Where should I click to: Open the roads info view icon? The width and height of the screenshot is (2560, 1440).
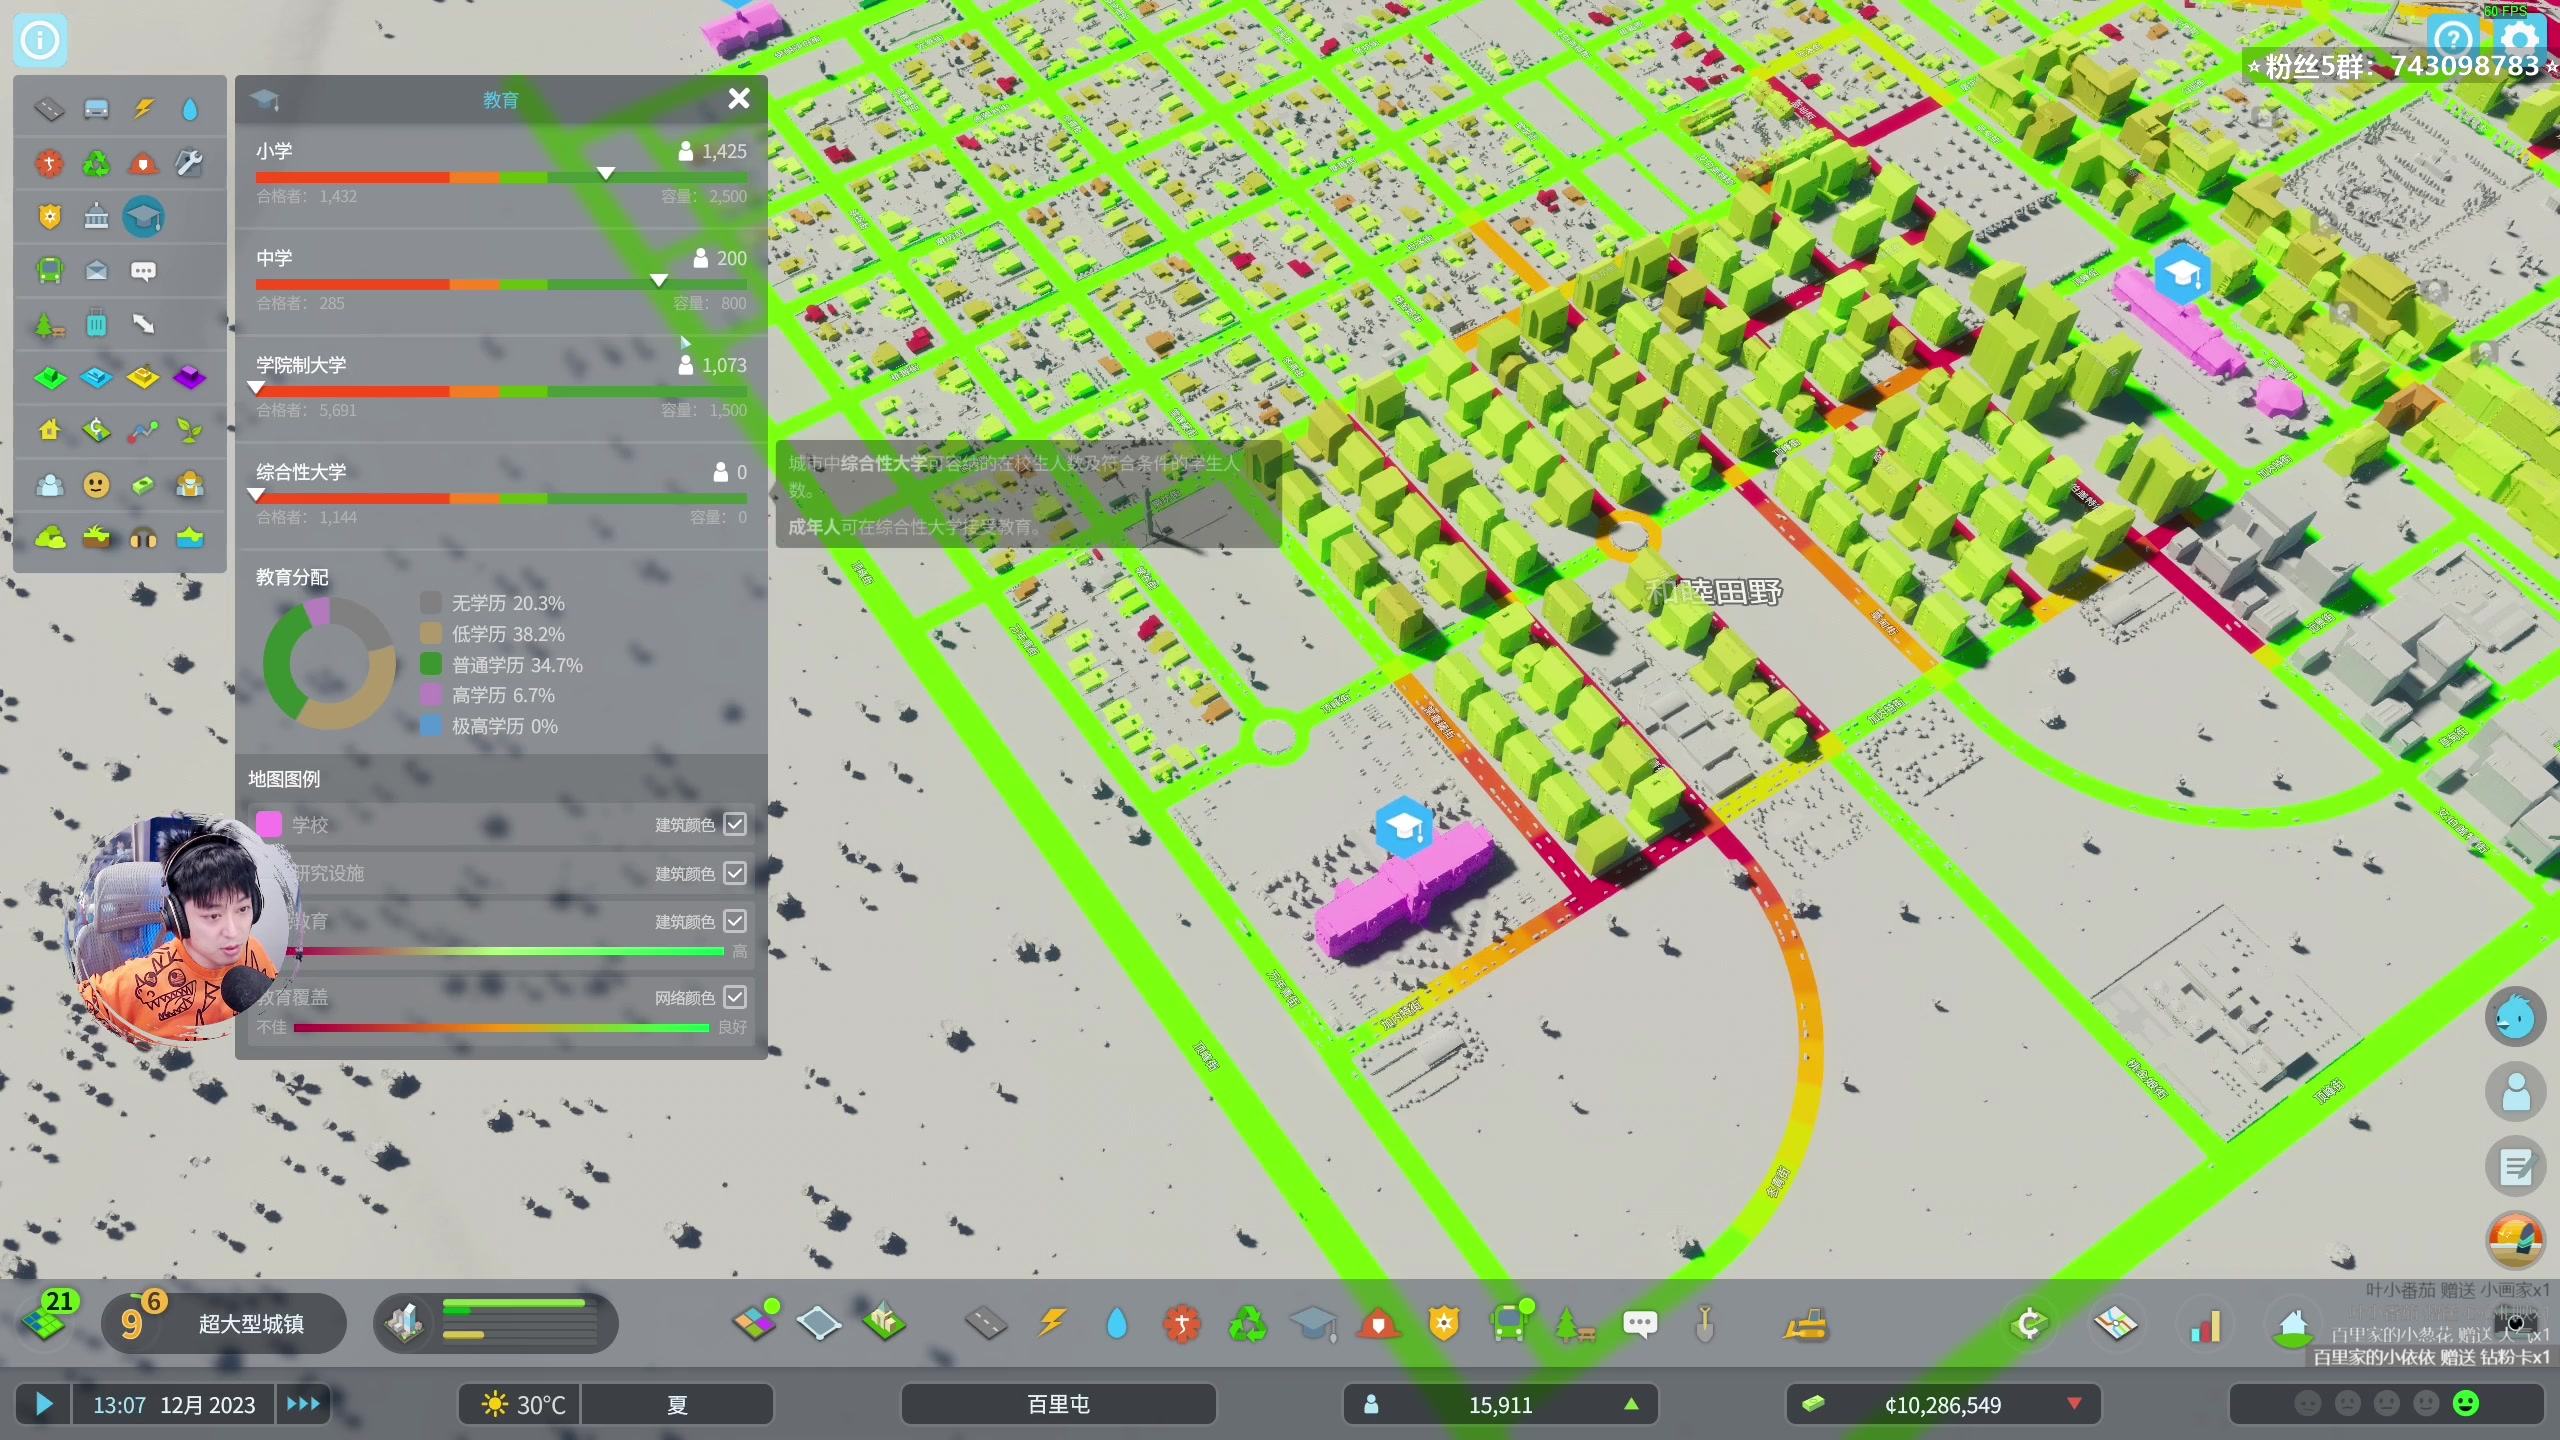49,108
